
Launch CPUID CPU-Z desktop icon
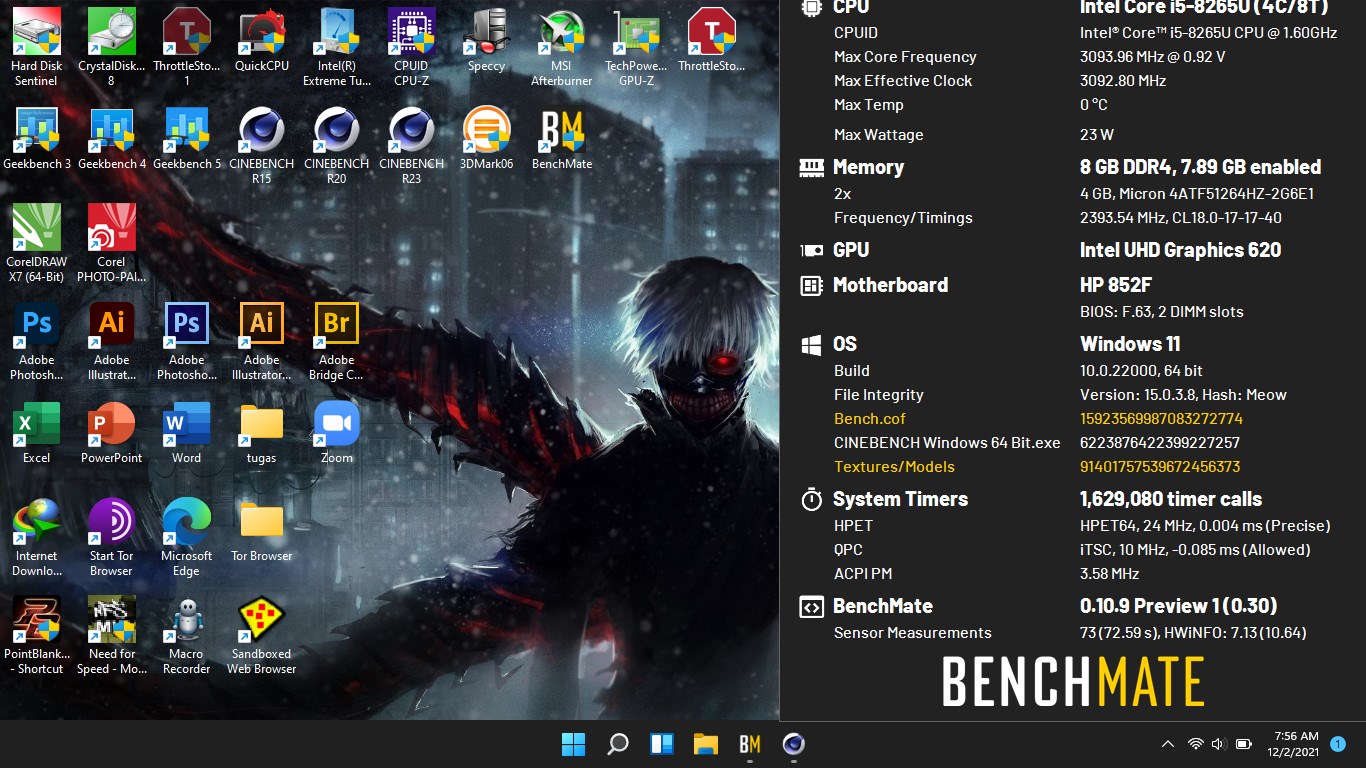412,46
